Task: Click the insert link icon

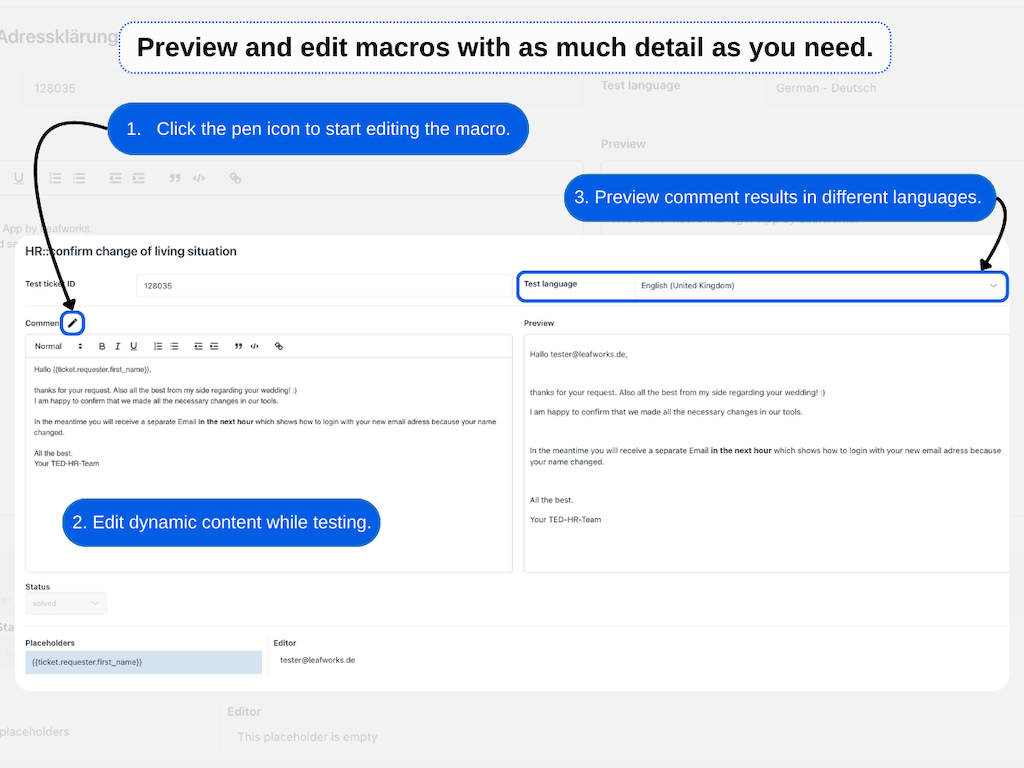Action: (x=278, y=346)
